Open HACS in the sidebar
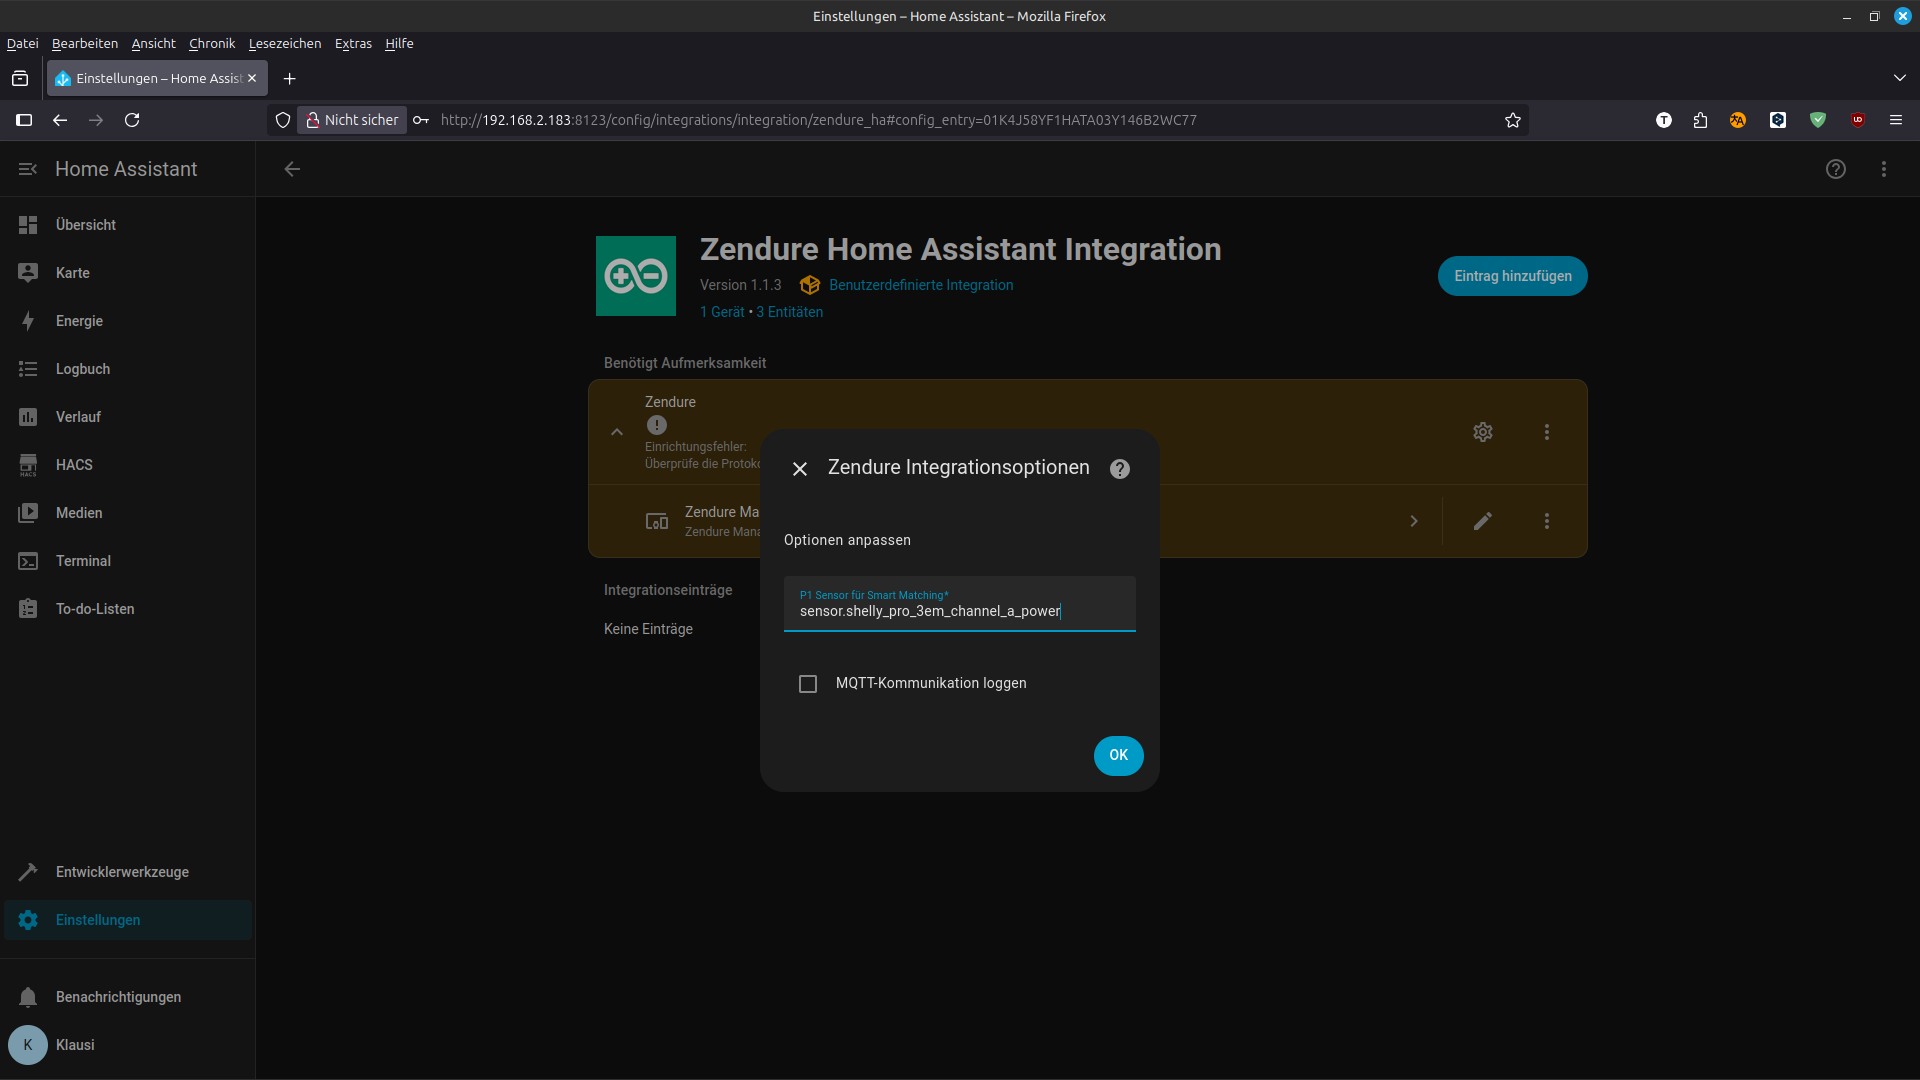Image resolution: width=1920 pixels, height=1080 pixels. (x=128, y=465)
